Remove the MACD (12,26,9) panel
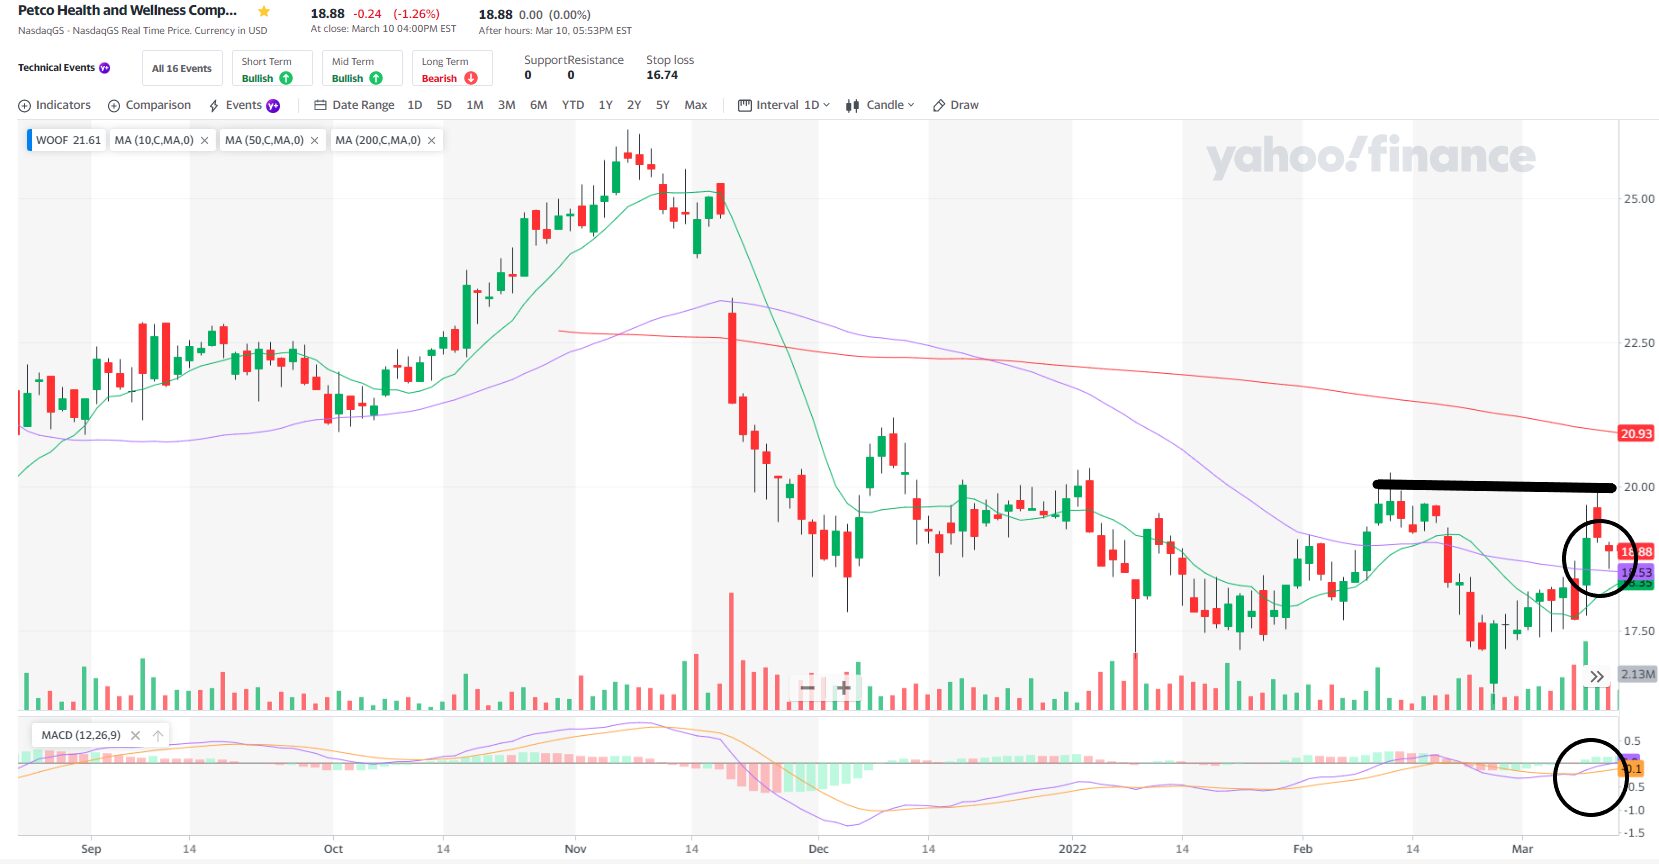 135,735
